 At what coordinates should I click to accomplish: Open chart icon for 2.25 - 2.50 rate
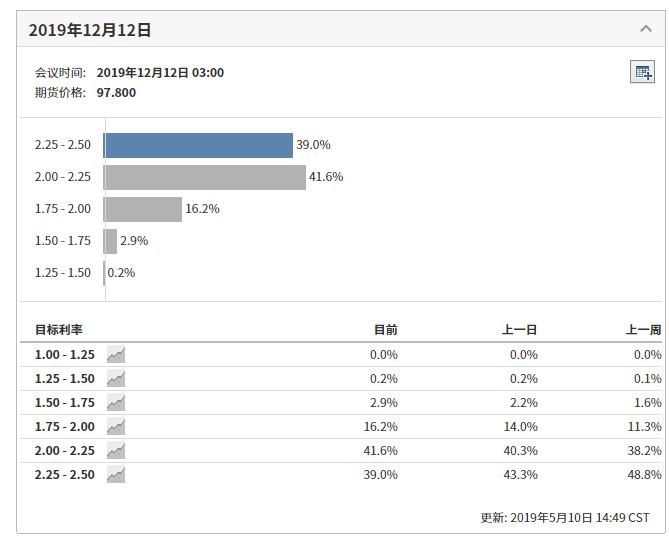coord(116,475)
